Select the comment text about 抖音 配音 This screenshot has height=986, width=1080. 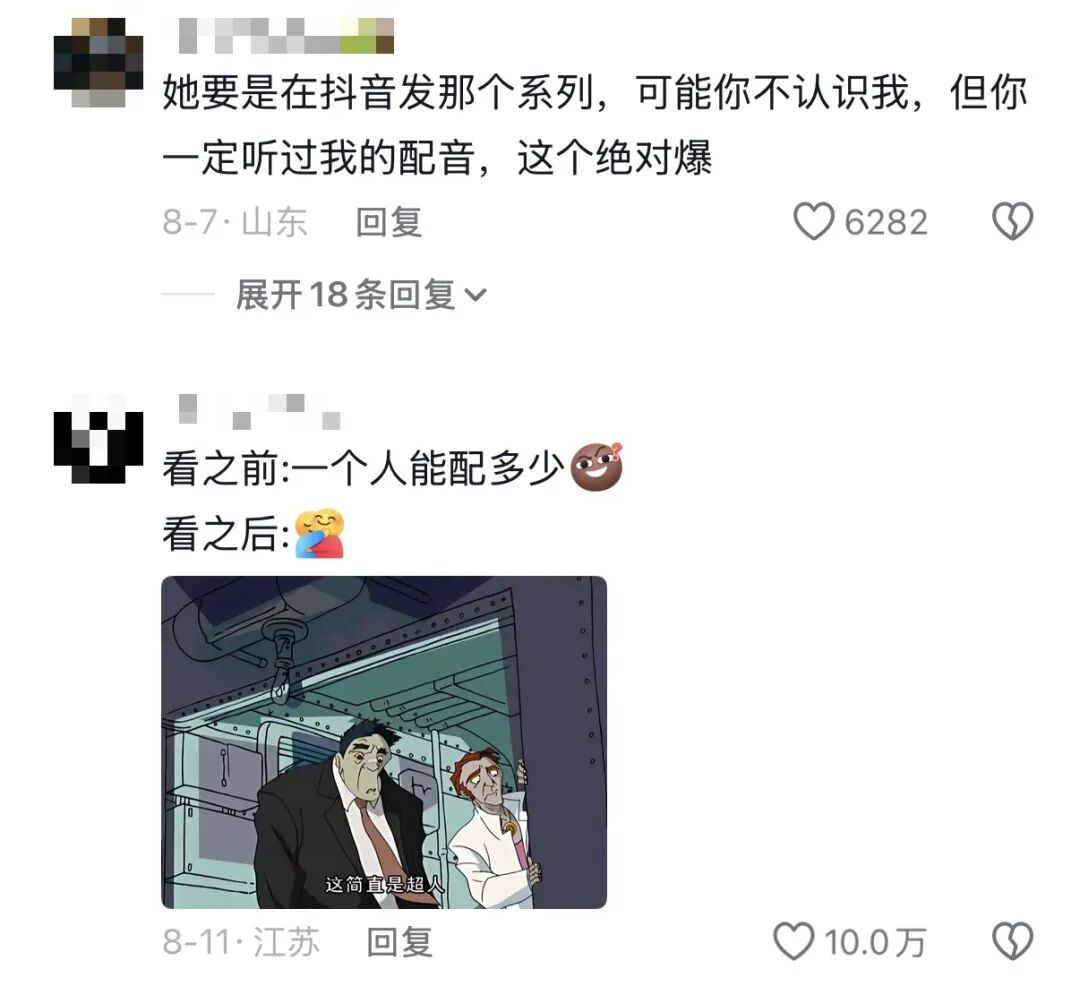pos(595,125)
